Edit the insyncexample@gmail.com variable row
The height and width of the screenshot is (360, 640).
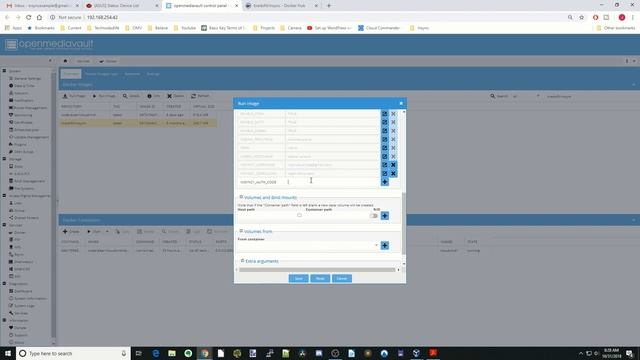[384, 165]
